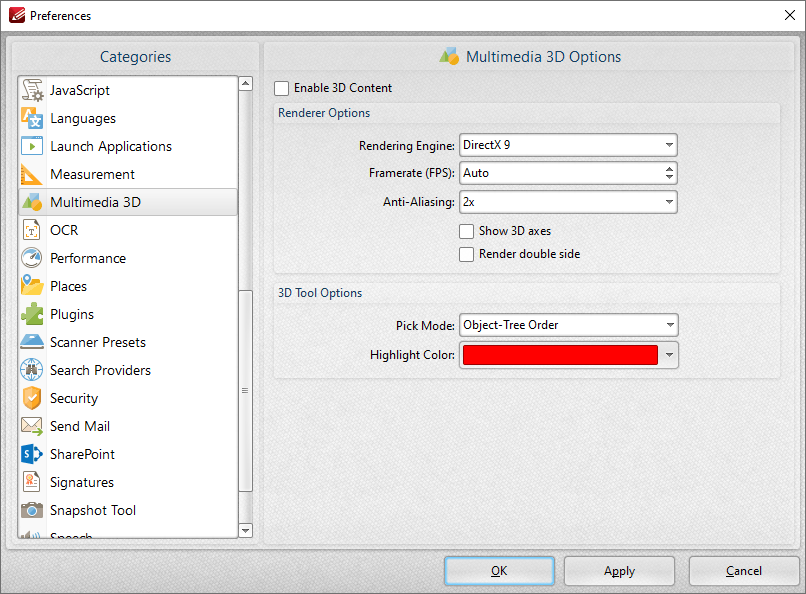This screenshot has width=806, height=594.
Task: Go to the Security category
Action: click(x=129, y=398)
